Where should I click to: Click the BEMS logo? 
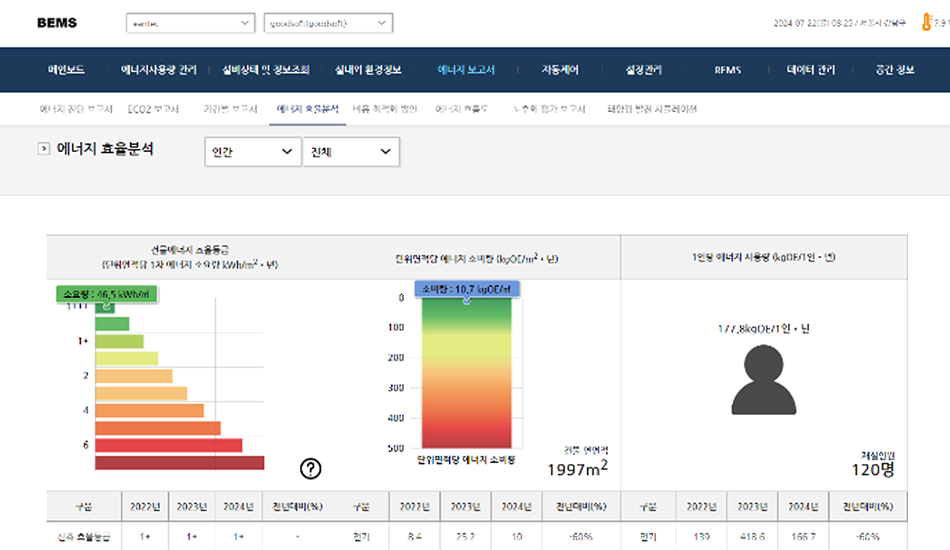56,23
